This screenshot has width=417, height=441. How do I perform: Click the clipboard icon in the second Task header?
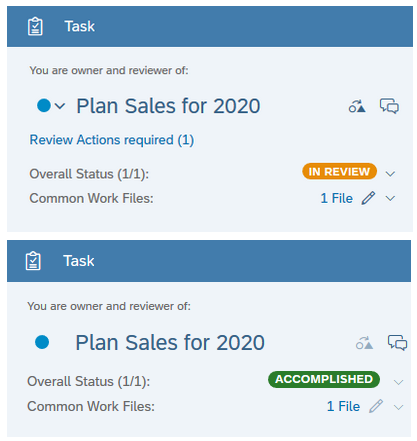click(33, 261)
